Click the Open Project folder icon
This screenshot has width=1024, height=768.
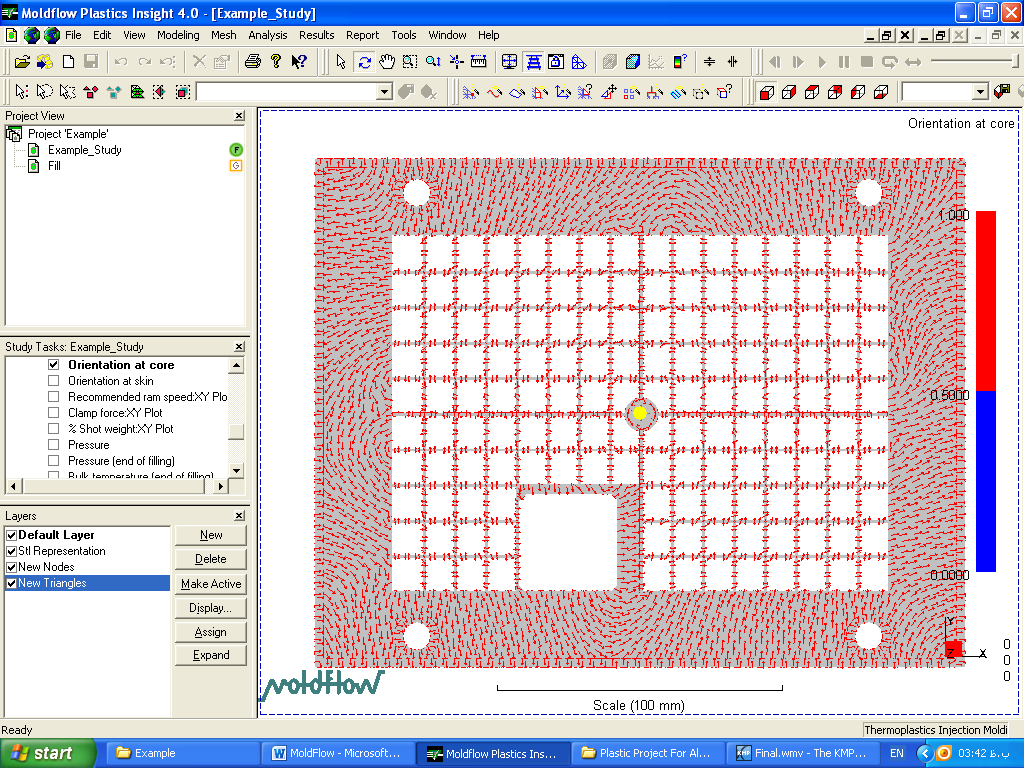22,62
